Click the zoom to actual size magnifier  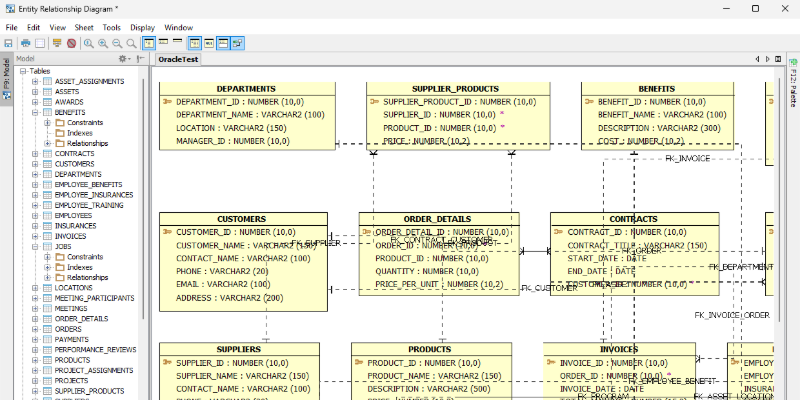point(89,43)
